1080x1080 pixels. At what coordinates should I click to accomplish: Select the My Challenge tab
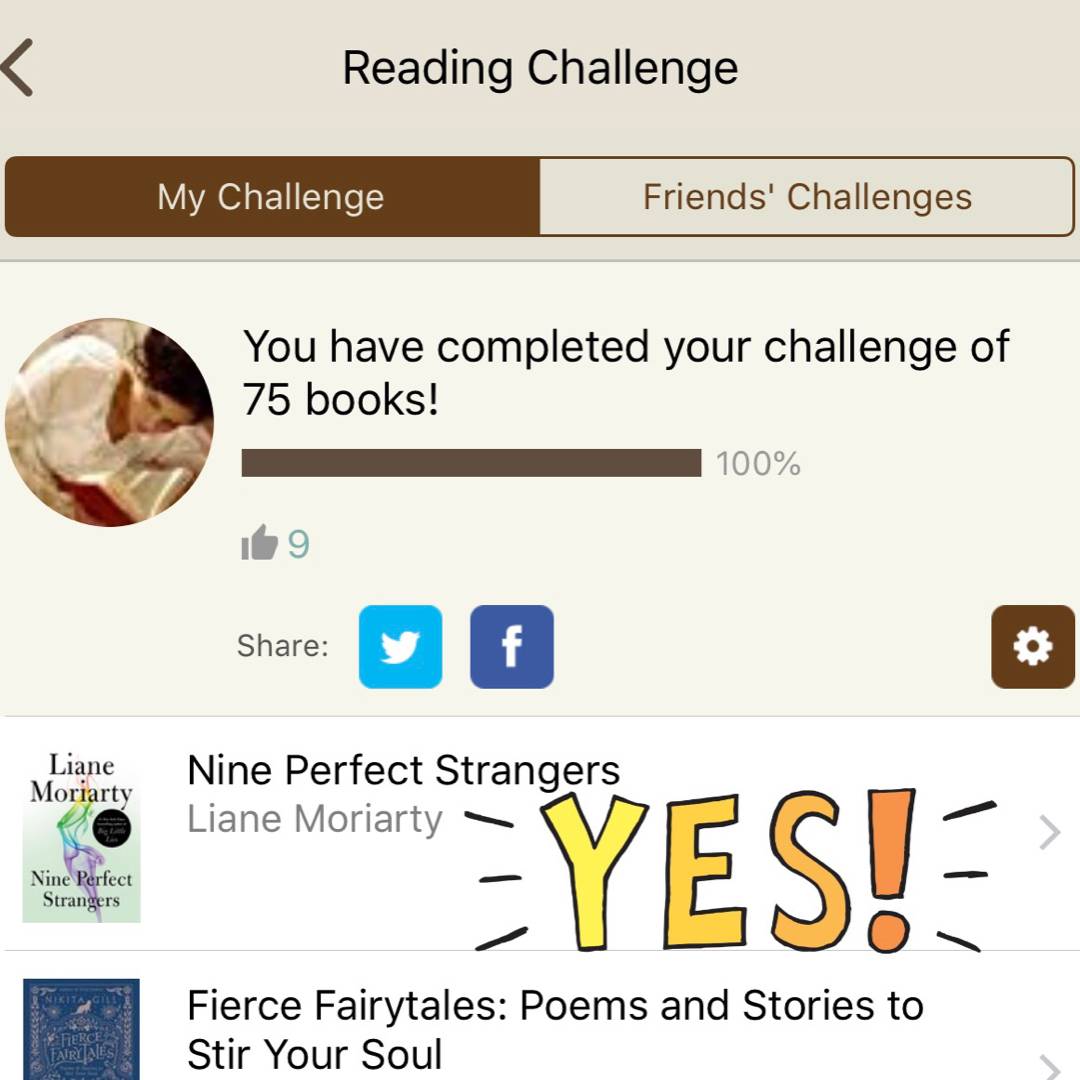[x=271, y=197]
